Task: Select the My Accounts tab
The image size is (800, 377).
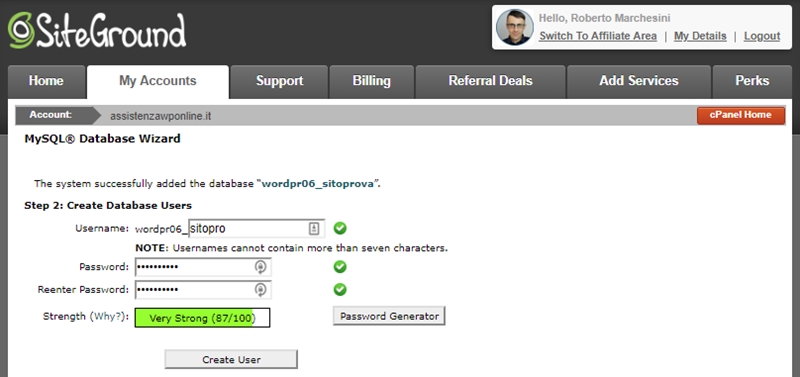Action: pos(158,82)
